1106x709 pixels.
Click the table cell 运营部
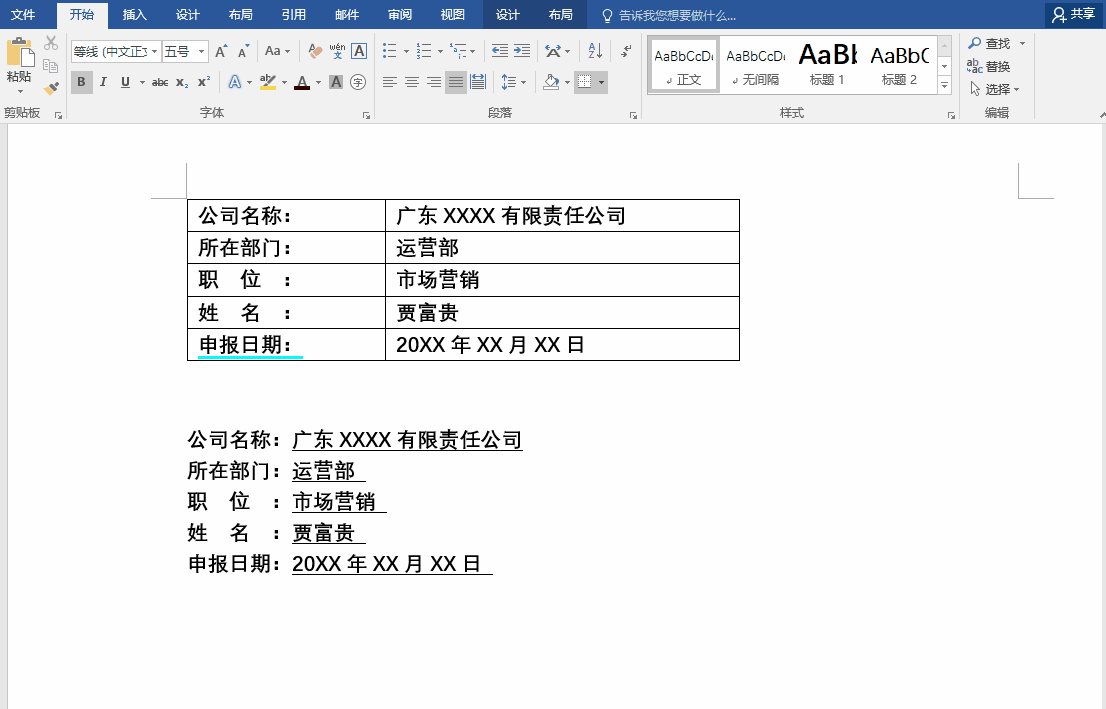562,248
